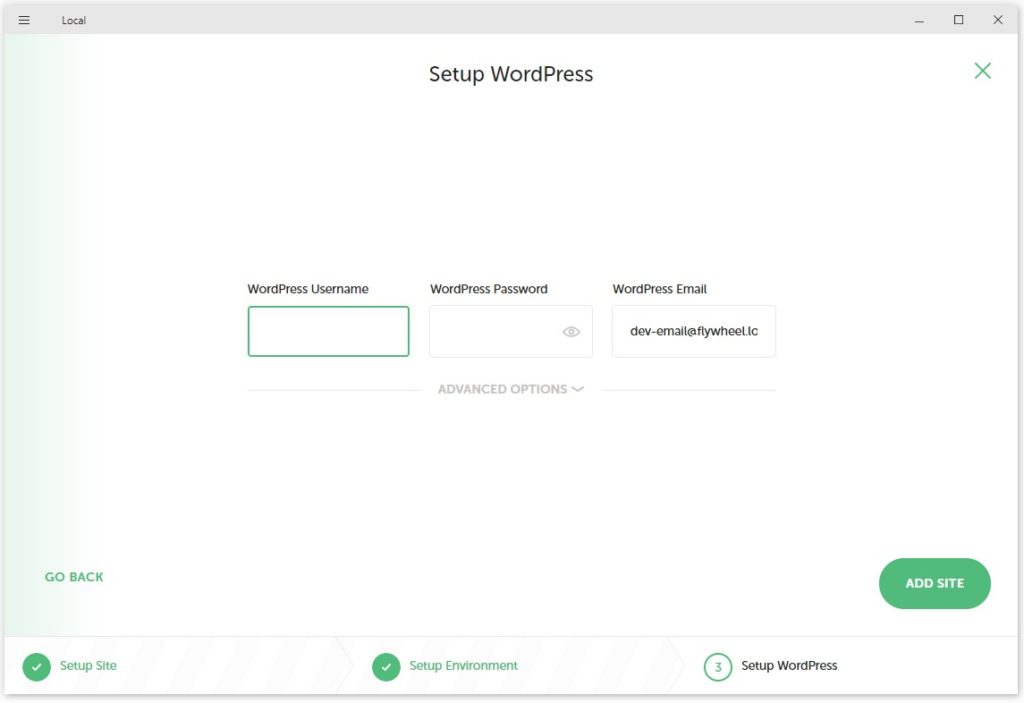
Task: Select the Setup WordPress step label
Action: [x=789, y=666]
